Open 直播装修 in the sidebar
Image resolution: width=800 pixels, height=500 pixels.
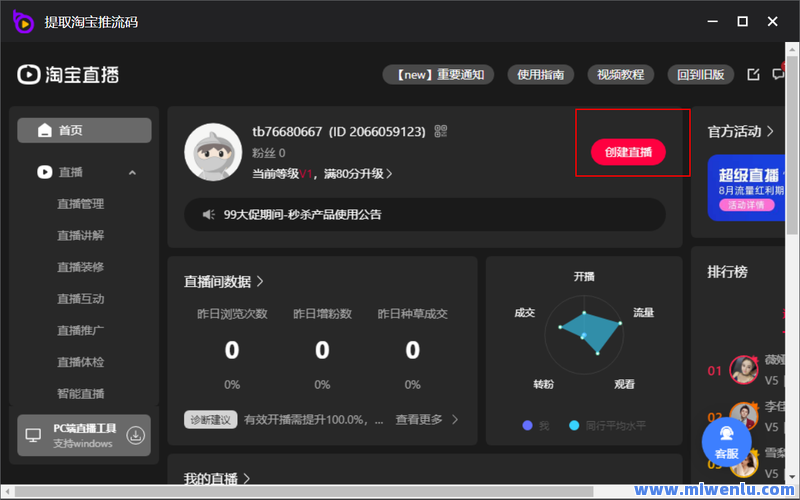tap(80, 267)
